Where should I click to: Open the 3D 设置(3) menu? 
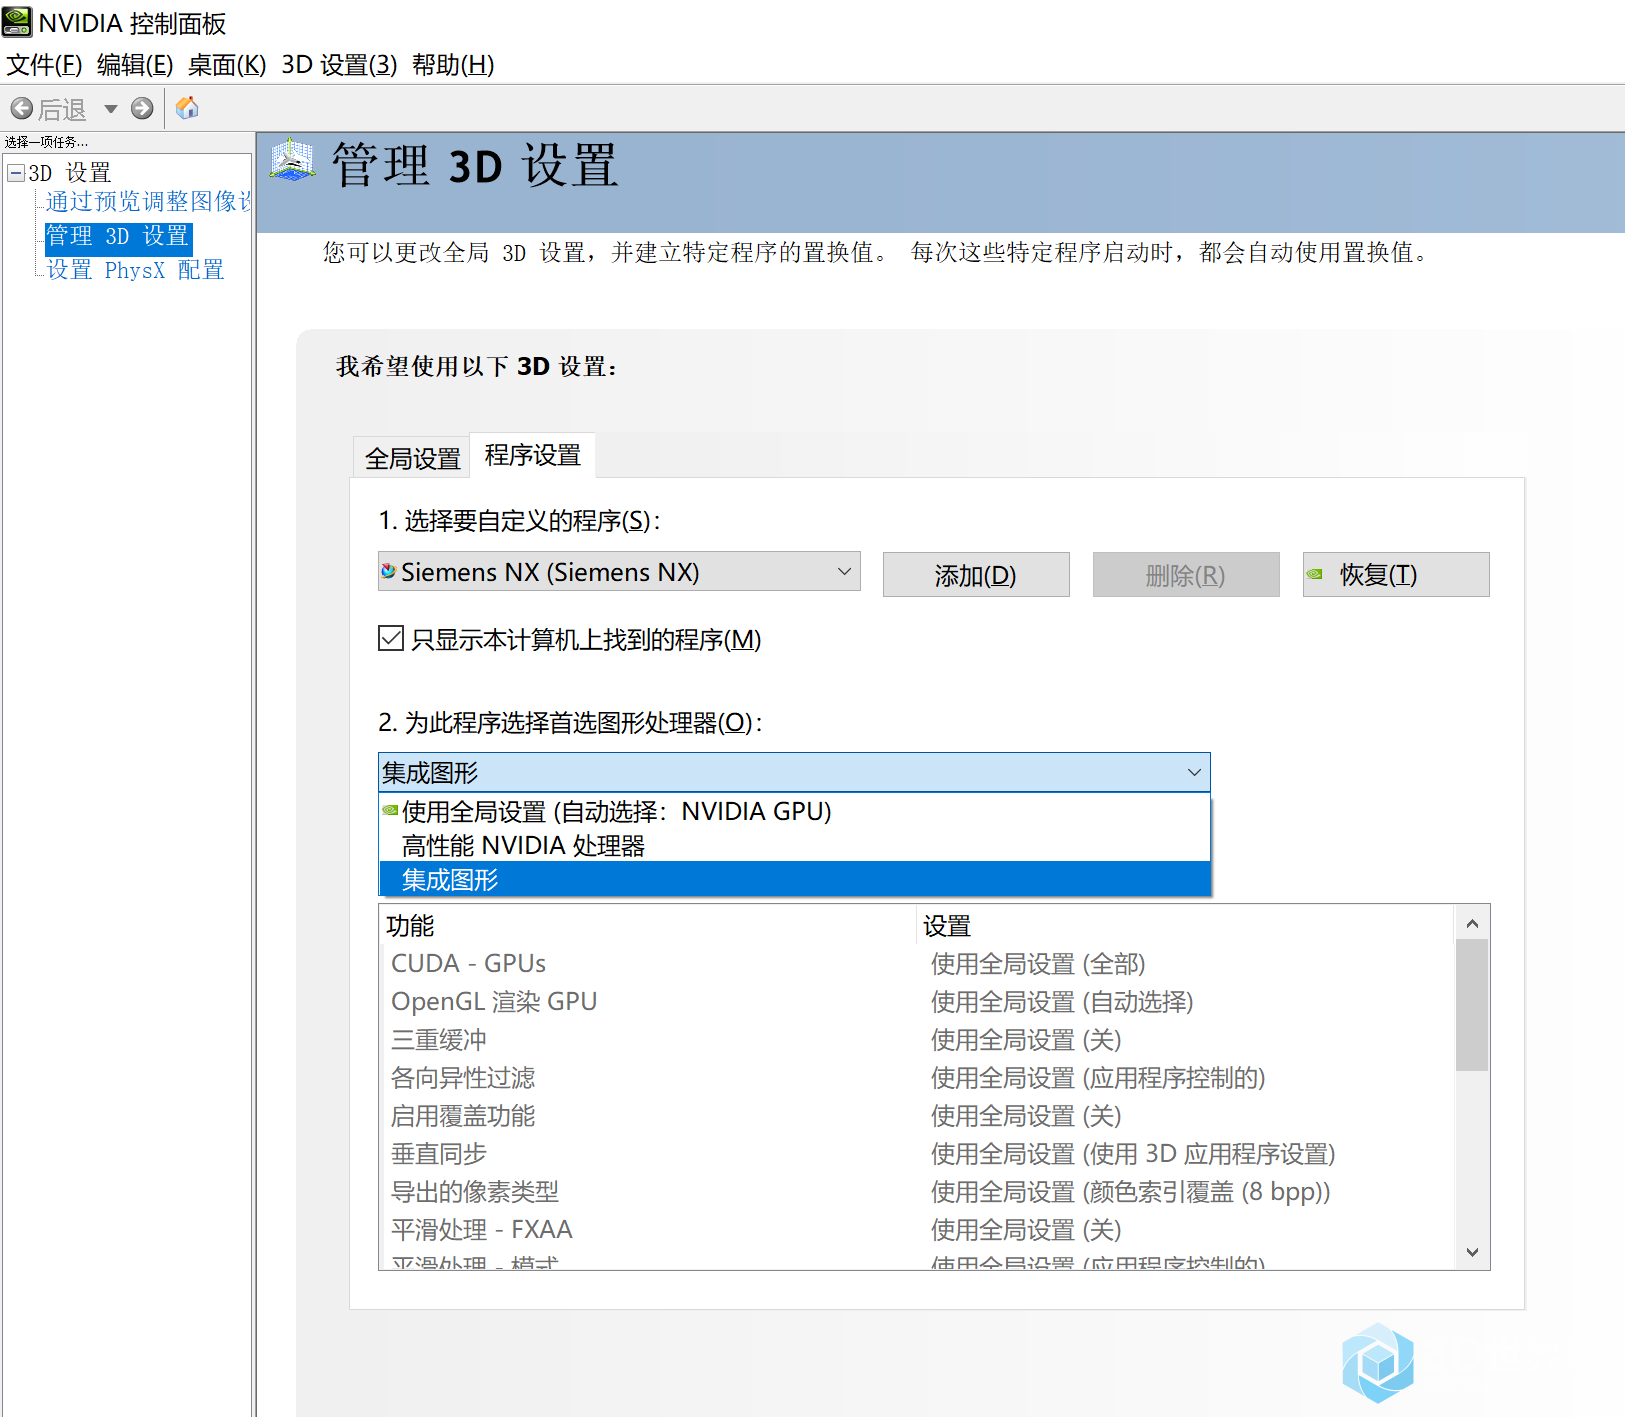tap(339, 65)
